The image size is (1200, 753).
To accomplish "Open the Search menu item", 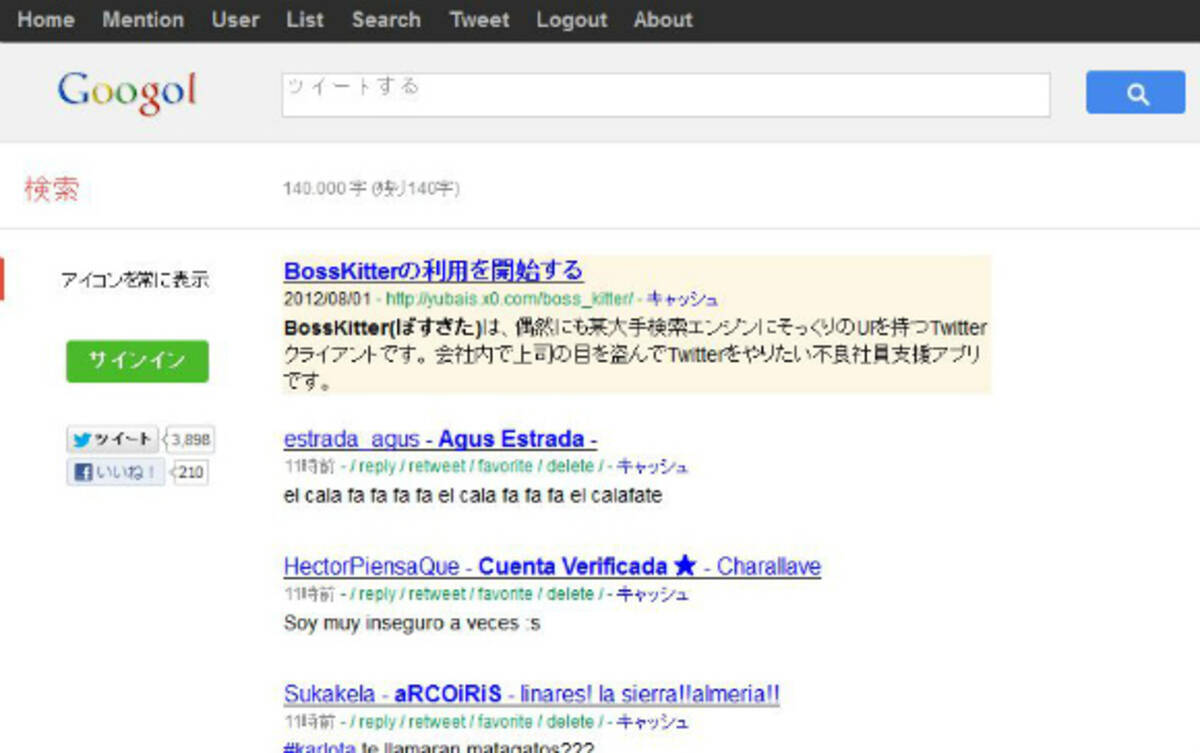I will 386,19.
